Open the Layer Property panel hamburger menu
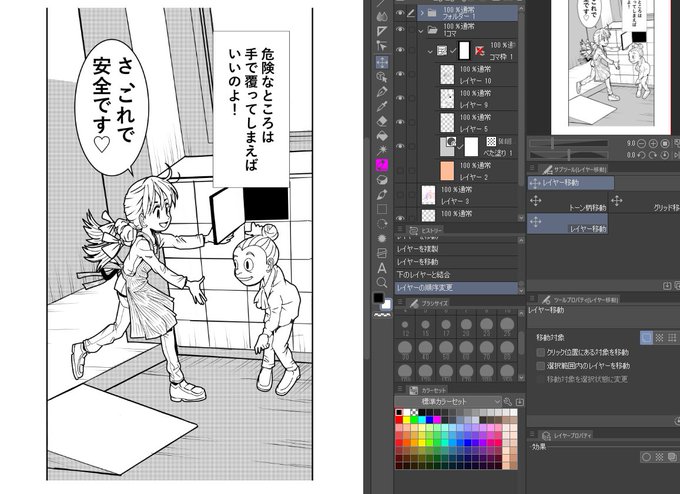680x494 pixels. pyautogui.click(x=533, y=434)
